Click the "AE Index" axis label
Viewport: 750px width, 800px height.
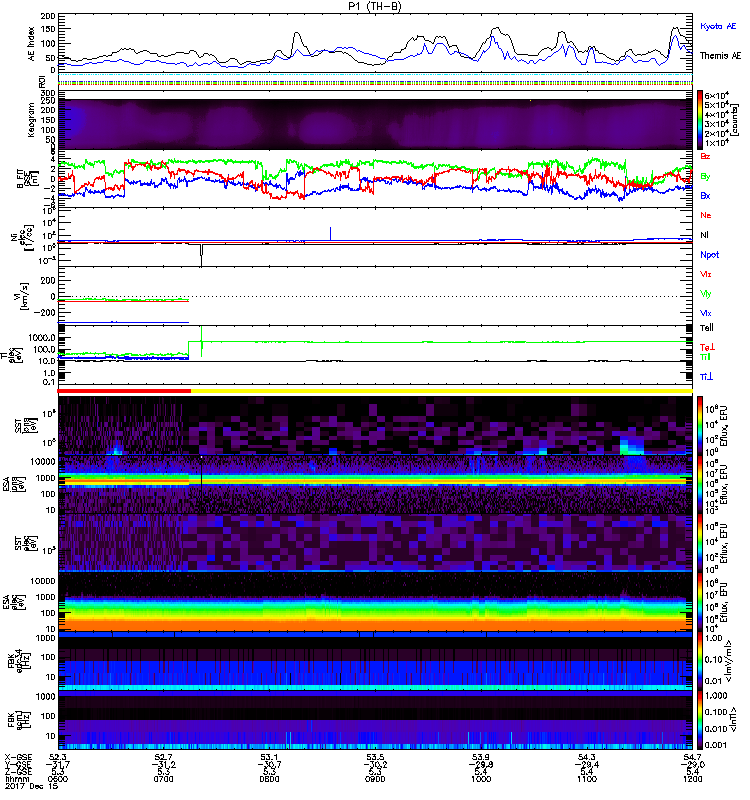[32, 43]
